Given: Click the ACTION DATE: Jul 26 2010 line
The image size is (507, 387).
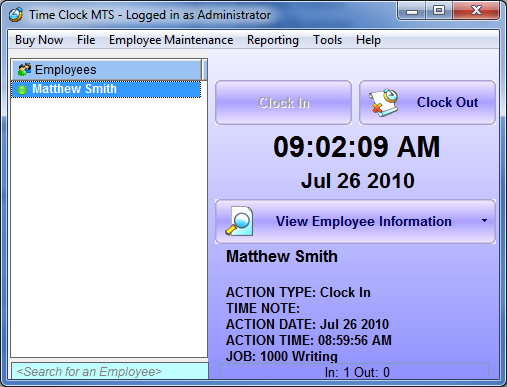Looking at the screenshot, I should (307, 324).
